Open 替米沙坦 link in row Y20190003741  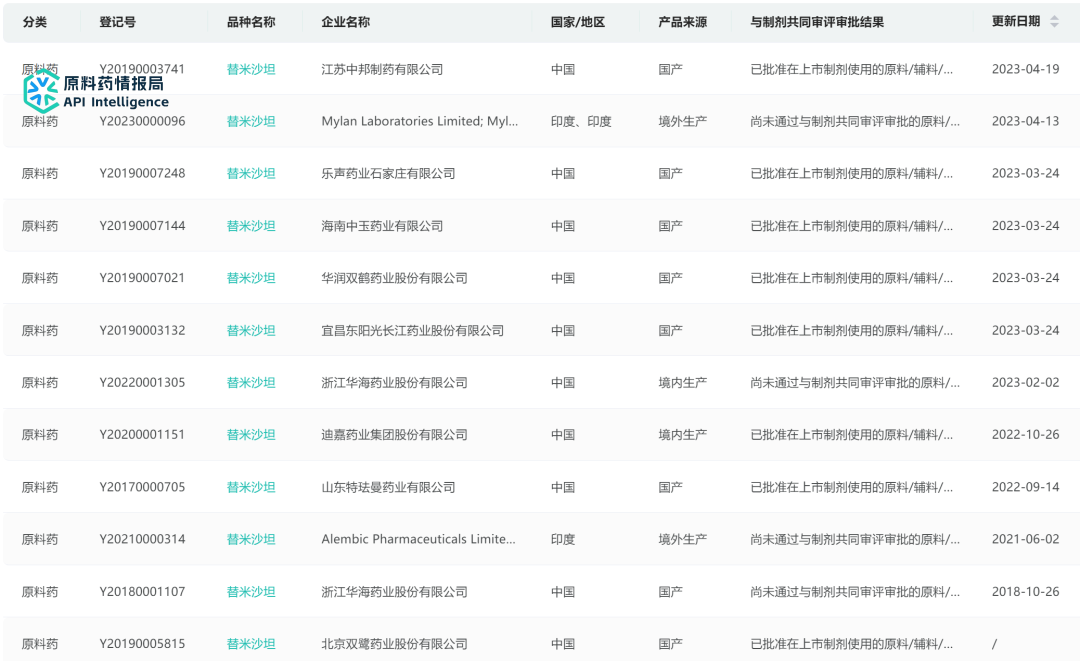pos(251,69)
